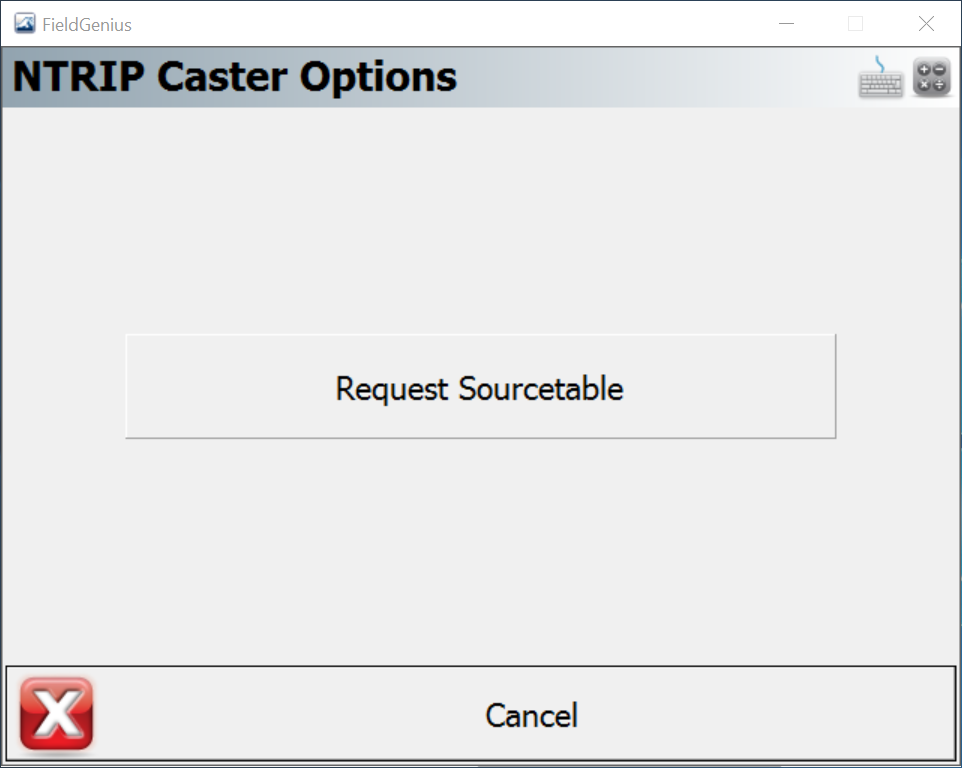
Task: Click empty title bar space beside FieldGenius
Action: point(450,24)
